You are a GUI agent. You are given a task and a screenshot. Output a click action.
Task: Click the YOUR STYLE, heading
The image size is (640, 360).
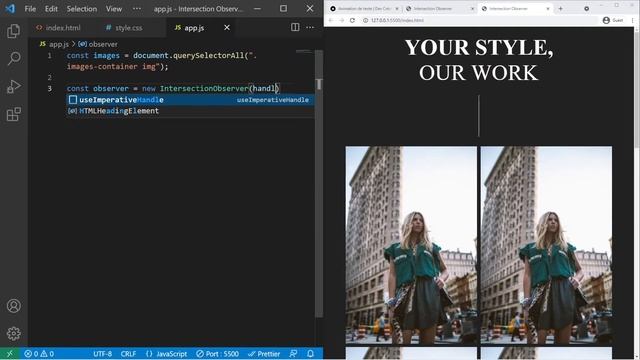479,47
